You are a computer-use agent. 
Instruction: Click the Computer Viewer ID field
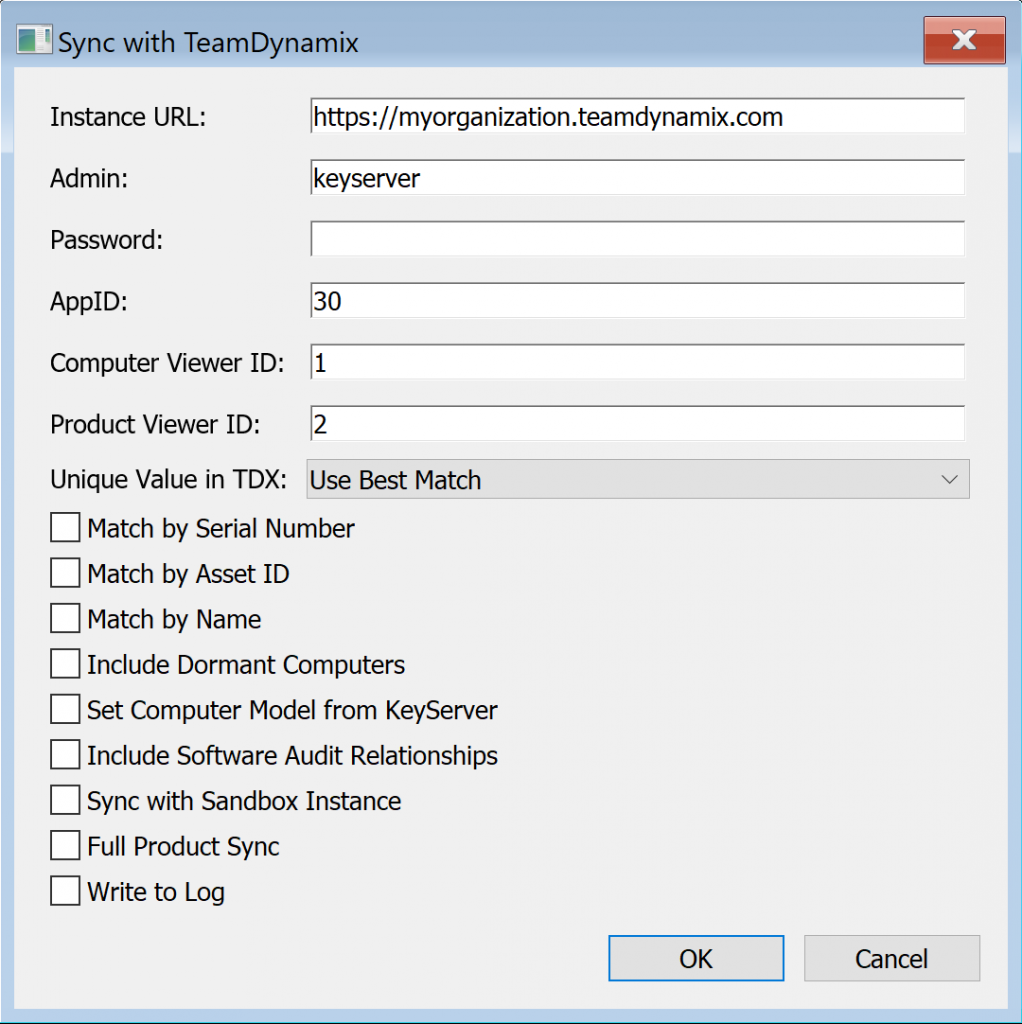pos(637,362)
